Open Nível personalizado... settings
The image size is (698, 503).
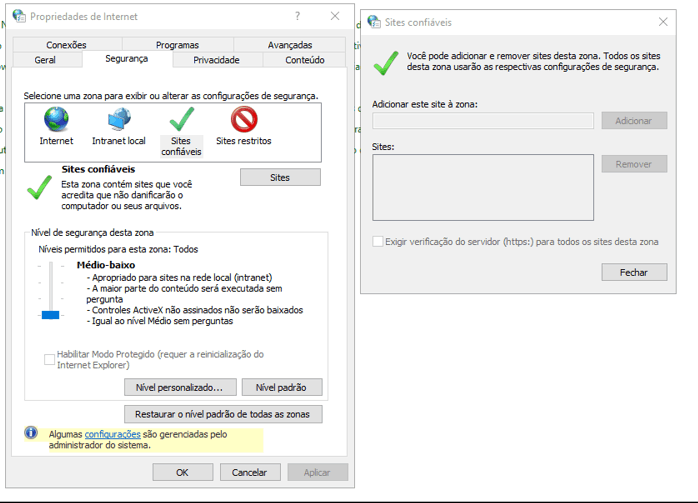[x=180, y=387]
